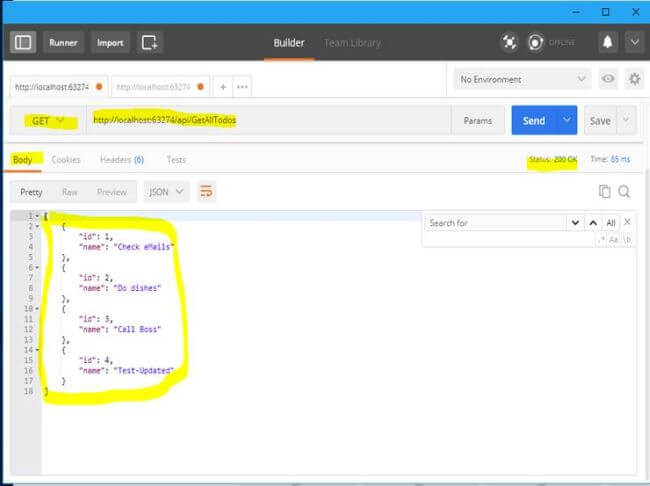Maximize the Postman window
Screen dimensions: 650x486
[605, 12]
